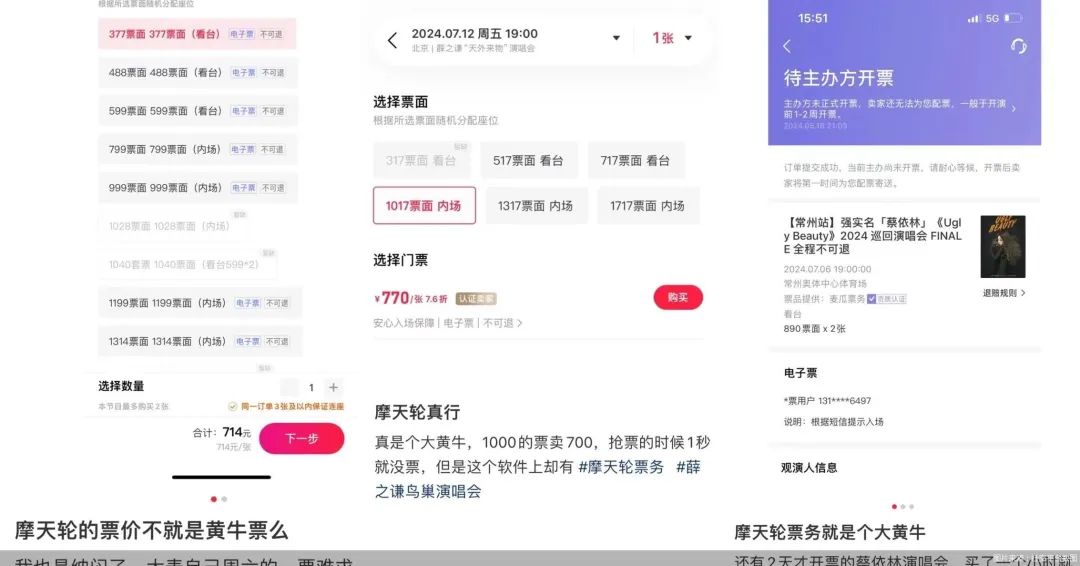Viewport: 1080px width, 566px height.
Task: Decrease ticket quantity with minus icon
Action: pos(289,388)
